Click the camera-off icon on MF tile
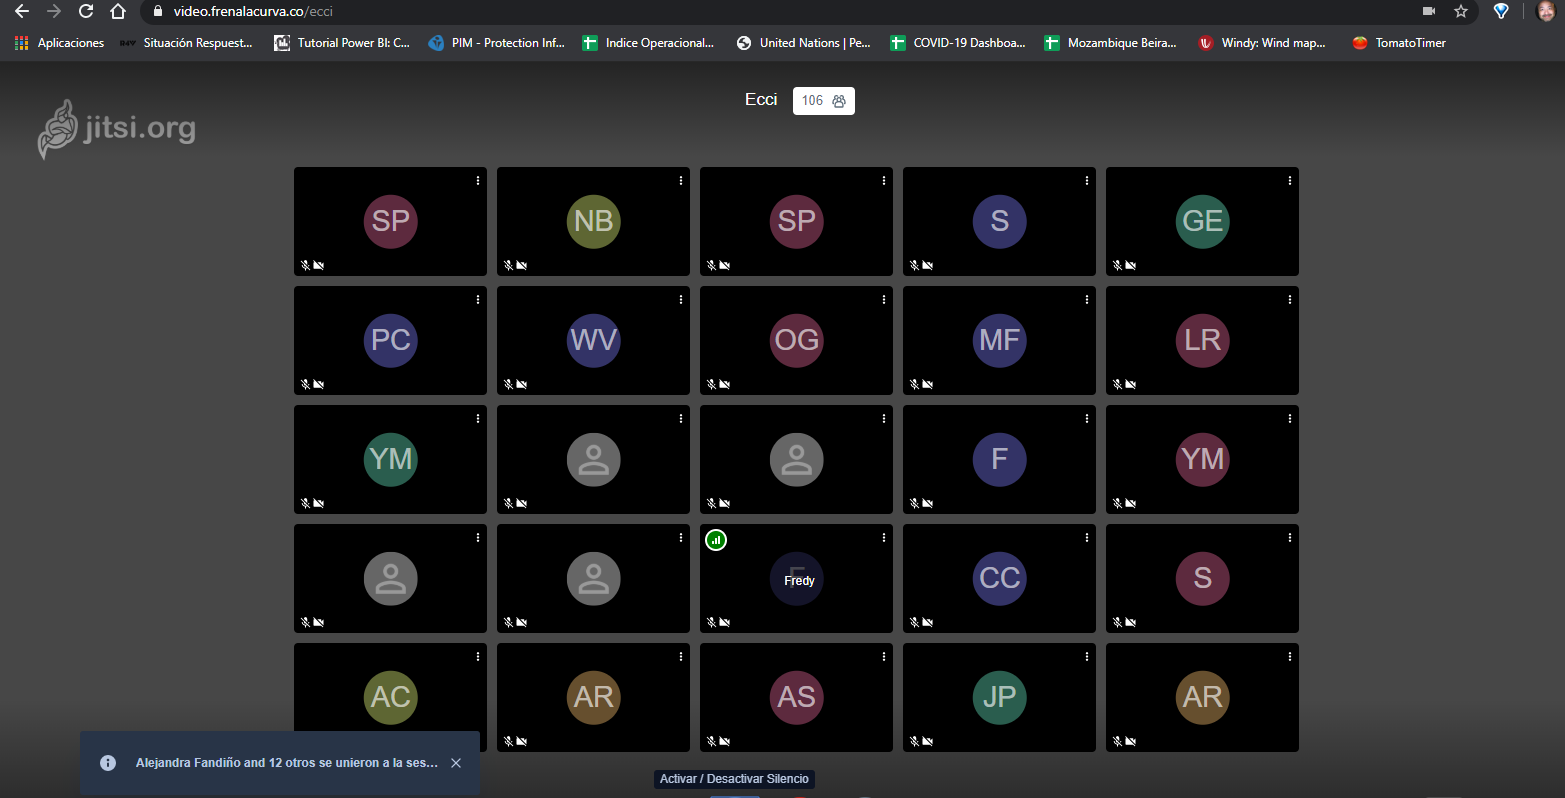Image resolution: width=1565 pixels, height=798 pixels. coord(928,385)
